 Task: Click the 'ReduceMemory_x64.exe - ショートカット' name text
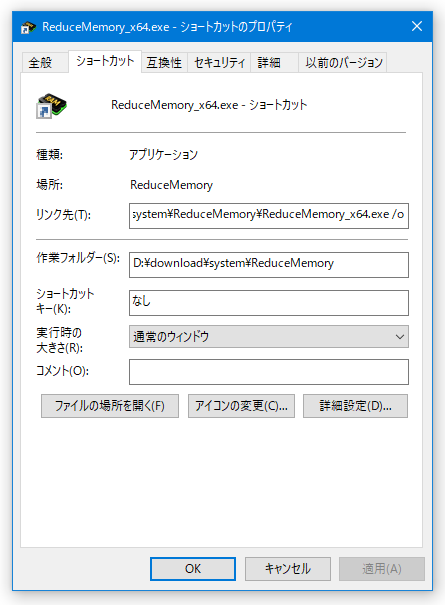(209, 105)
